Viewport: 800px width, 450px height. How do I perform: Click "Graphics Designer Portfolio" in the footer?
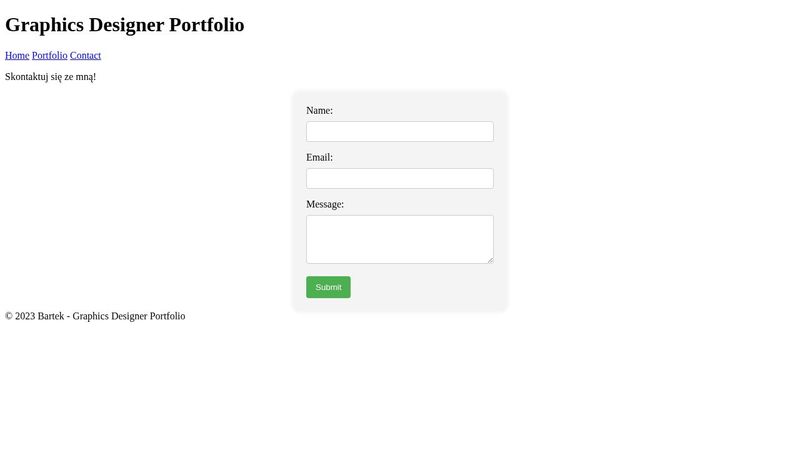point(129,317)
